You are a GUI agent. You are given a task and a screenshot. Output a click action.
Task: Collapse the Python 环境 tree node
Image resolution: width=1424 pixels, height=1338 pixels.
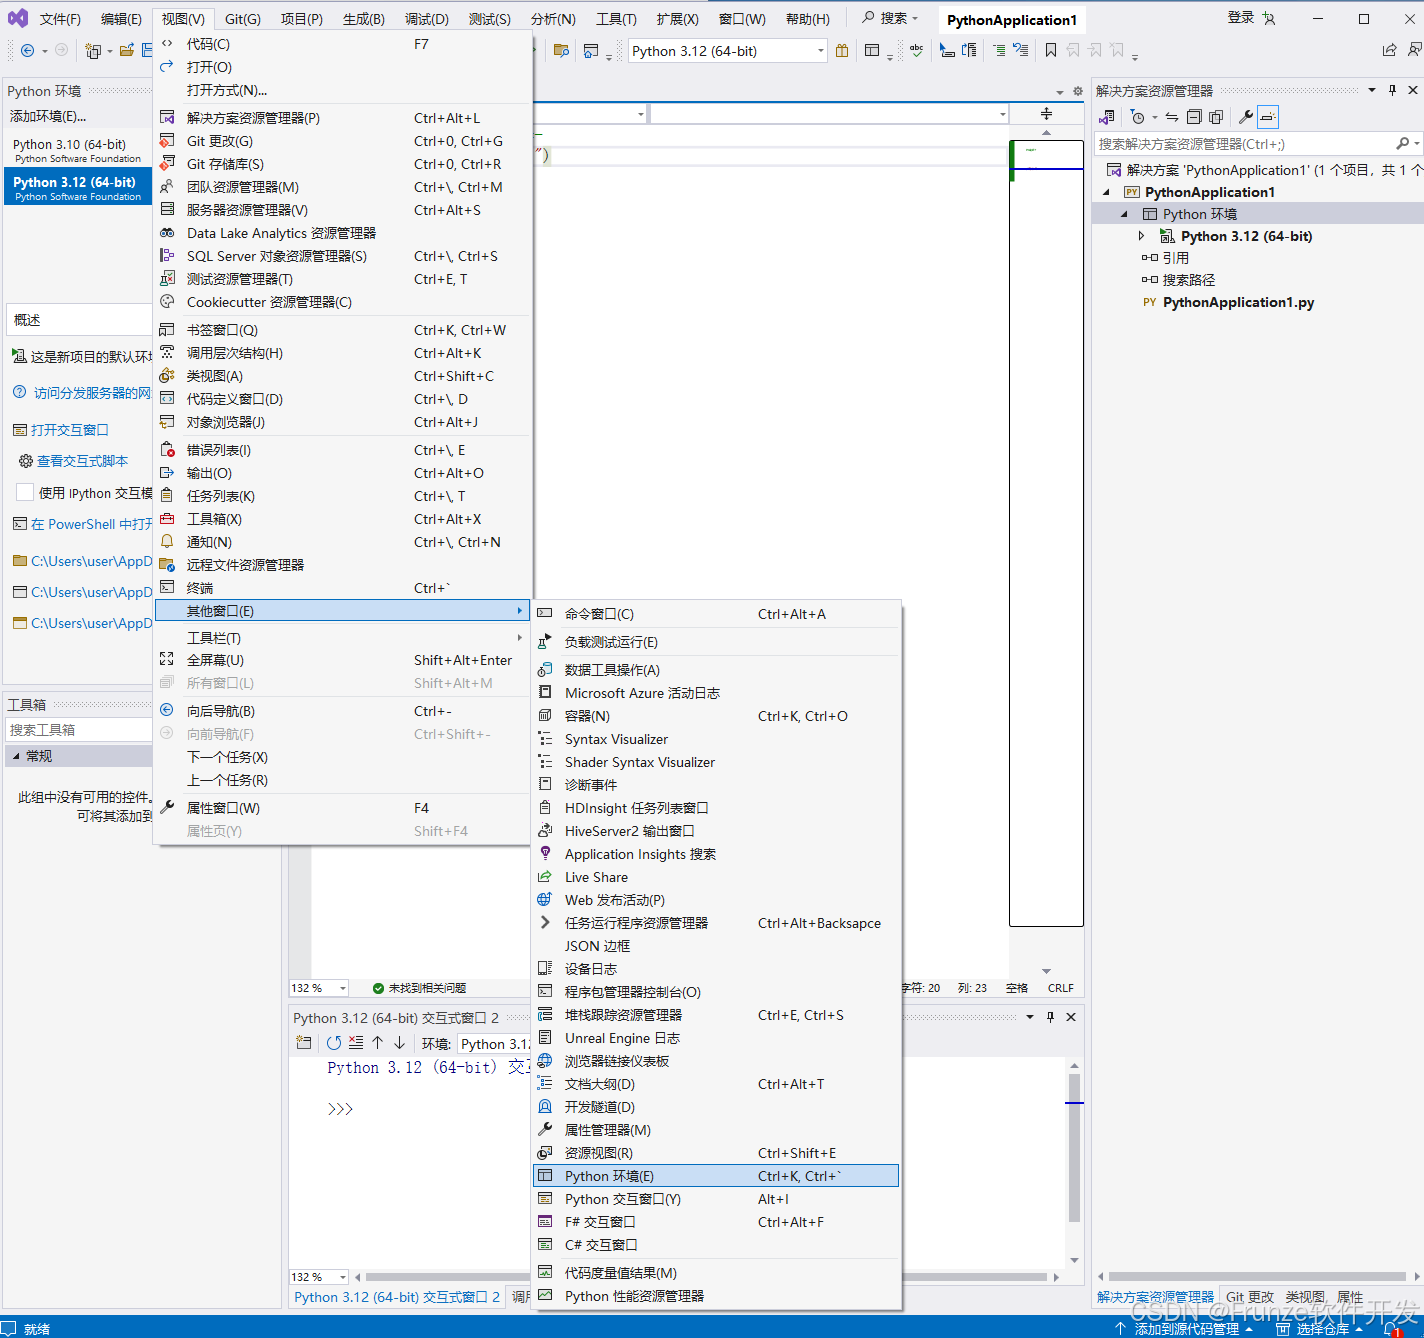pyautogui.click(x=1124, y=214)
